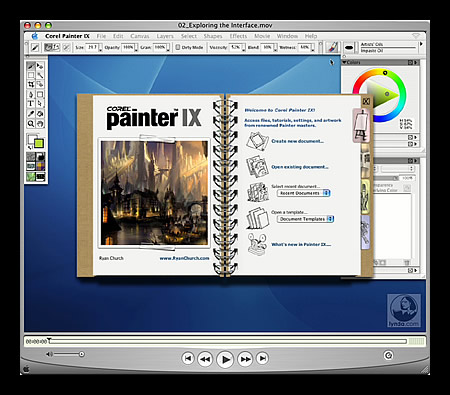Open the Pattern selector in the toolbox
This screenshot has width=450, height=395.
coord(31,166)
